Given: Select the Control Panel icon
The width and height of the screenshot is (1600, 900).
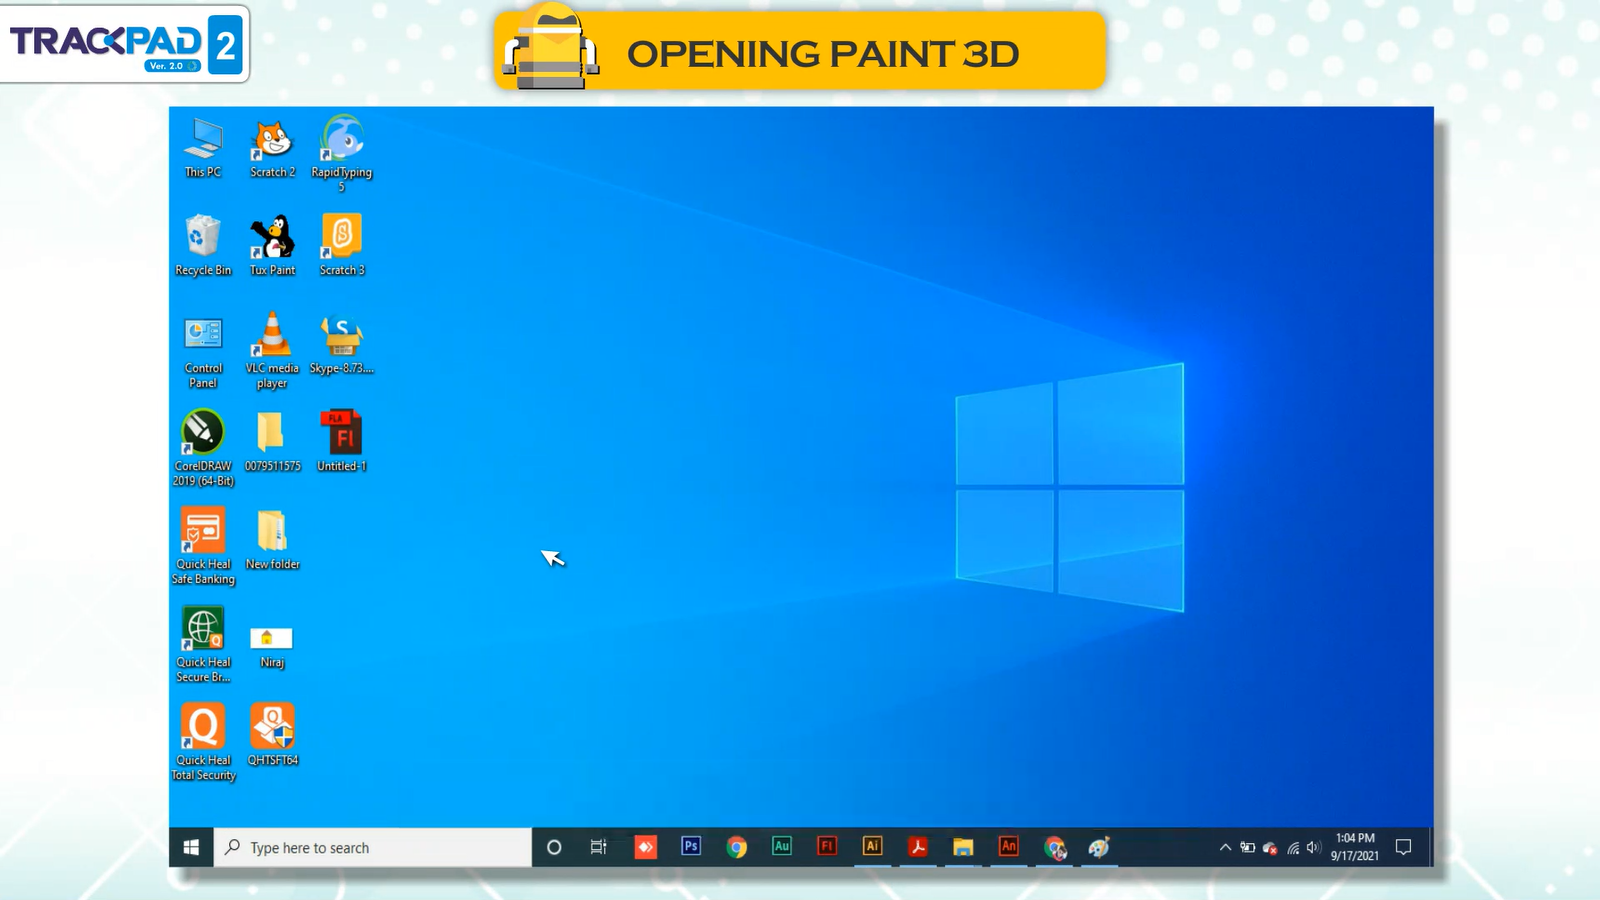Looking at the screenshot, I should click(x=203, y=352).
